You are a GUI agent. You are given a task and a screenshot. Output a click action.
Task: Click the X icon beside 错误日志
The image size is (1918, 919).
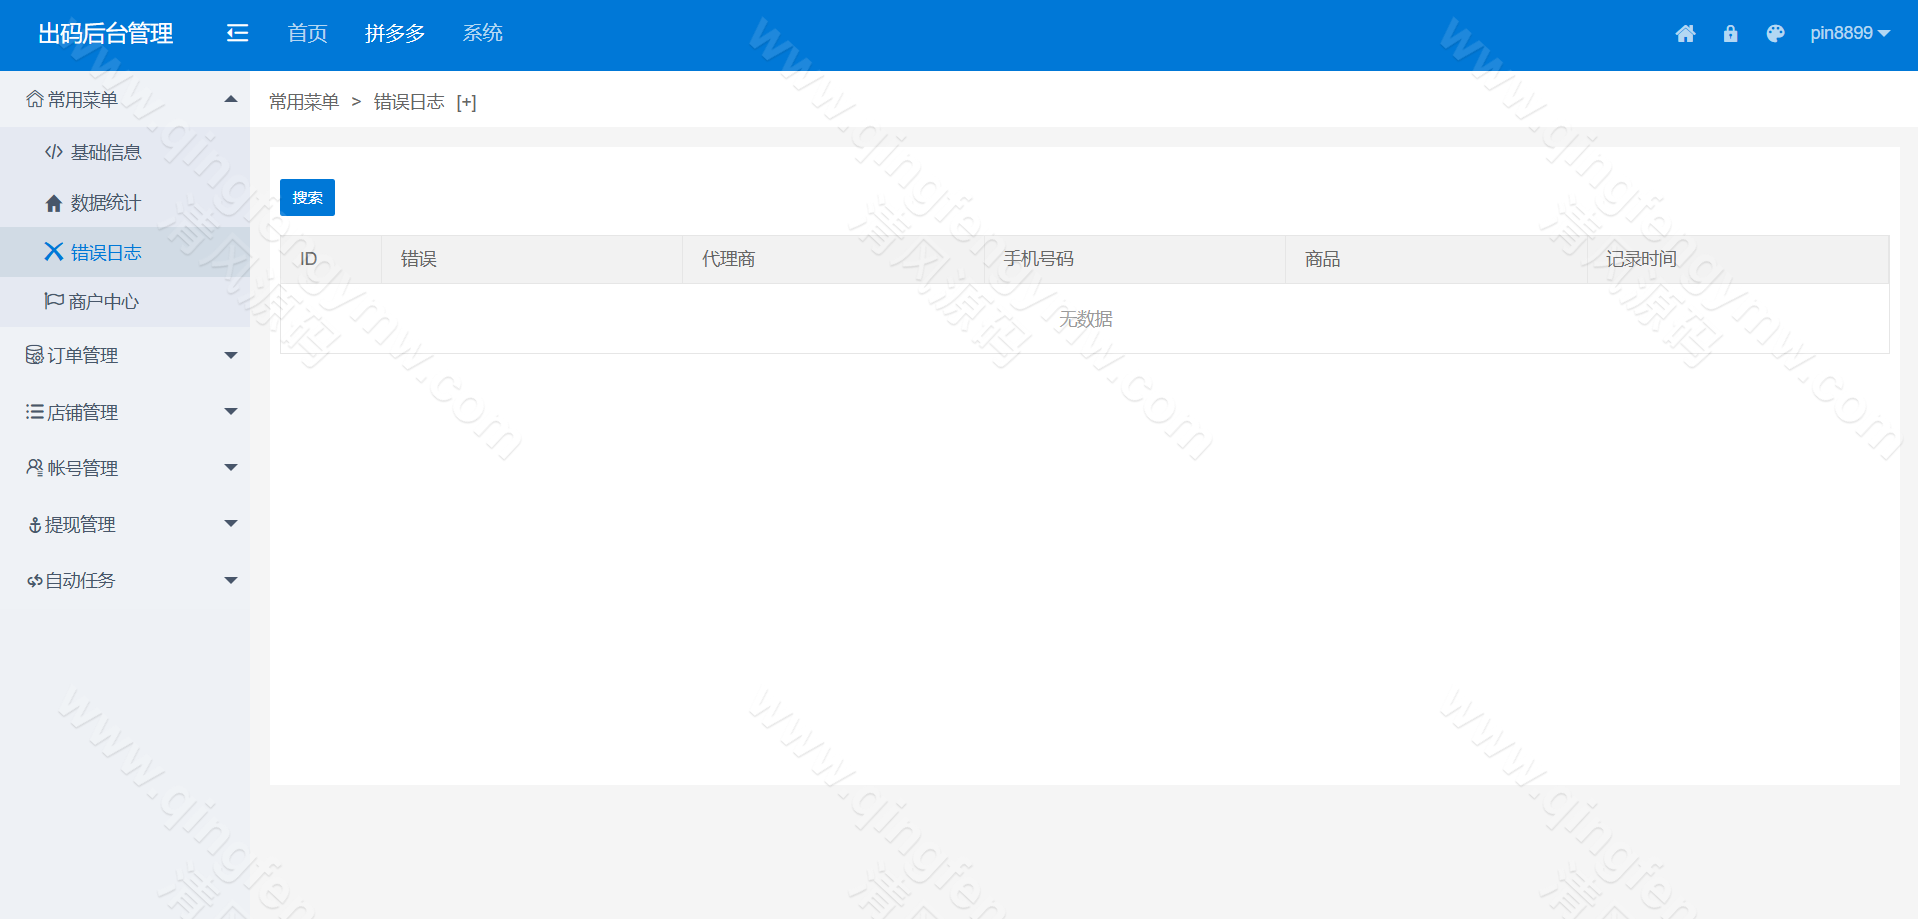coord(54,252)
